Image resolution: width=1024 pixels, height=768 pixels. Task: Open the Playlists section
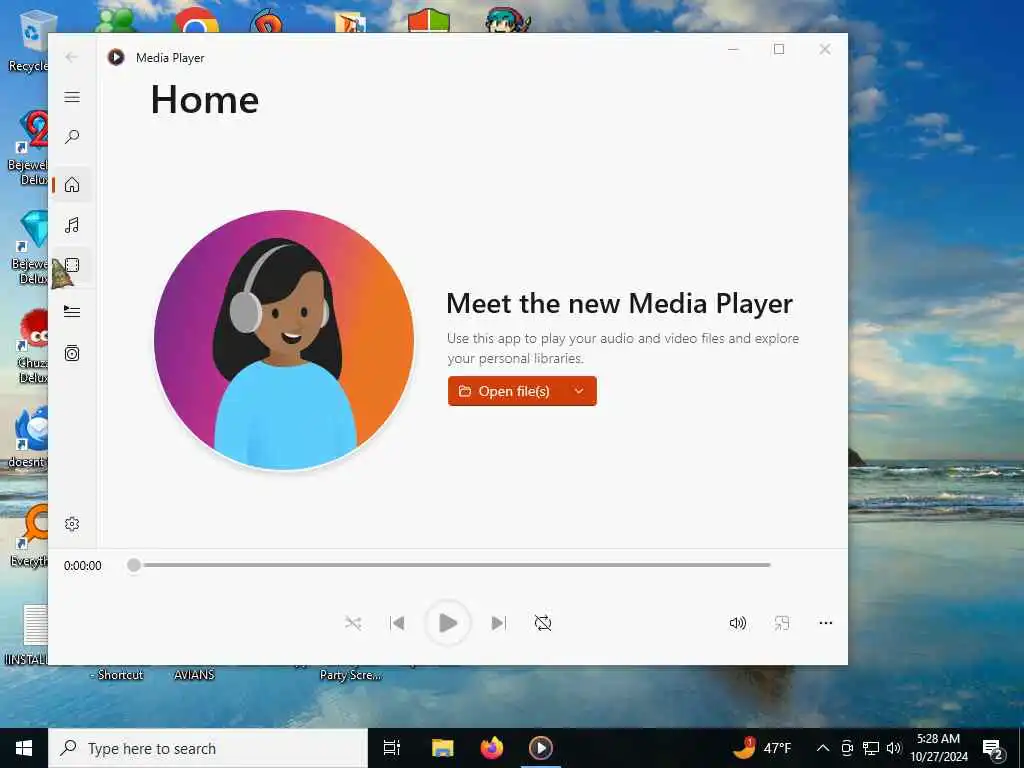[72, 353]
